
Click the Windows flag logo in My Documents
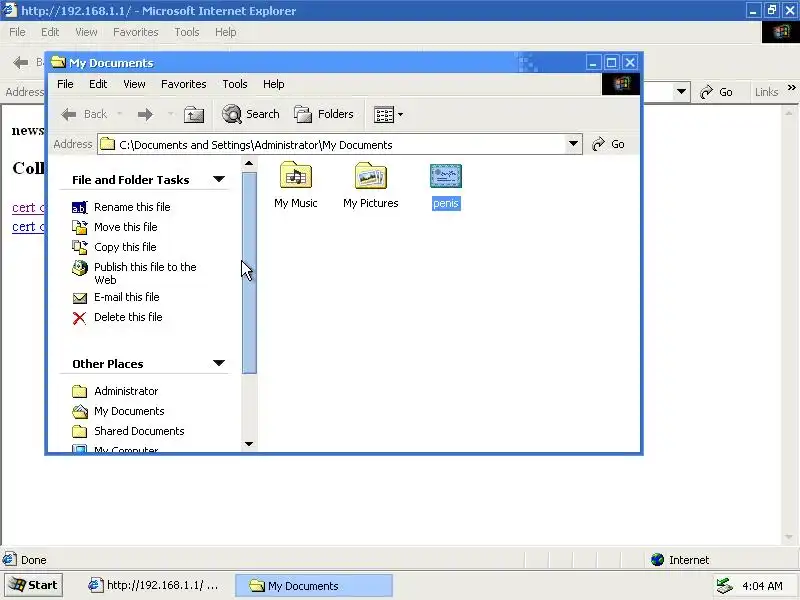pyautogui.click(x=621, y=84)
